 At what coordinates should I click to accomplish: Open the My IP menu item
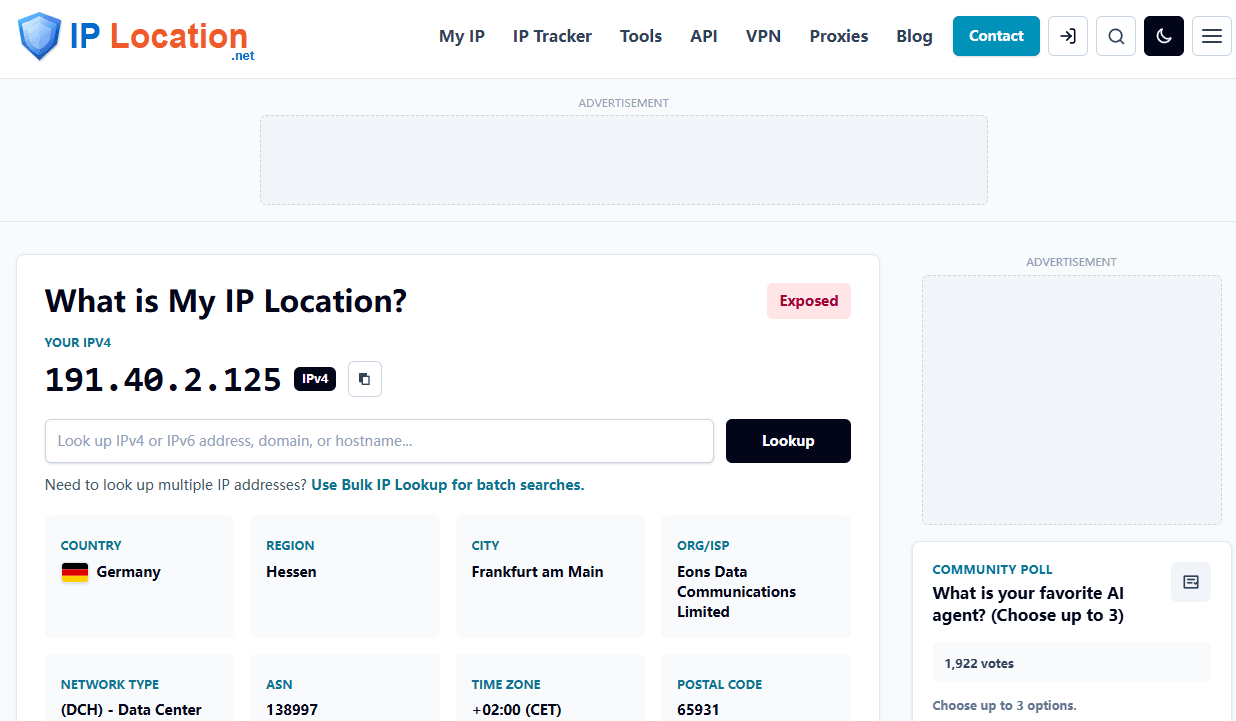(462, 36)
